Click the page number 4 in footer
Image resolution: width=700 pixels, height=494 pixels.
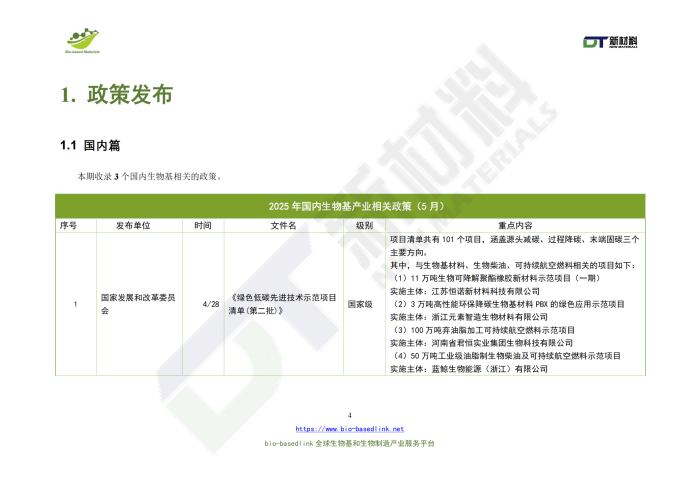point(349,415)
